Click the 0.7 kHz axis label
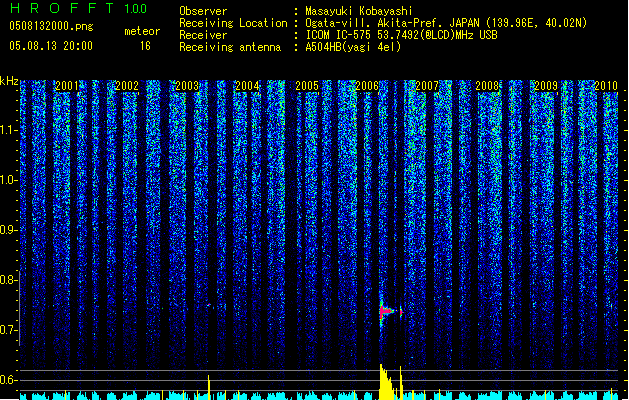The image size is (629, 400). pos(8,330)
